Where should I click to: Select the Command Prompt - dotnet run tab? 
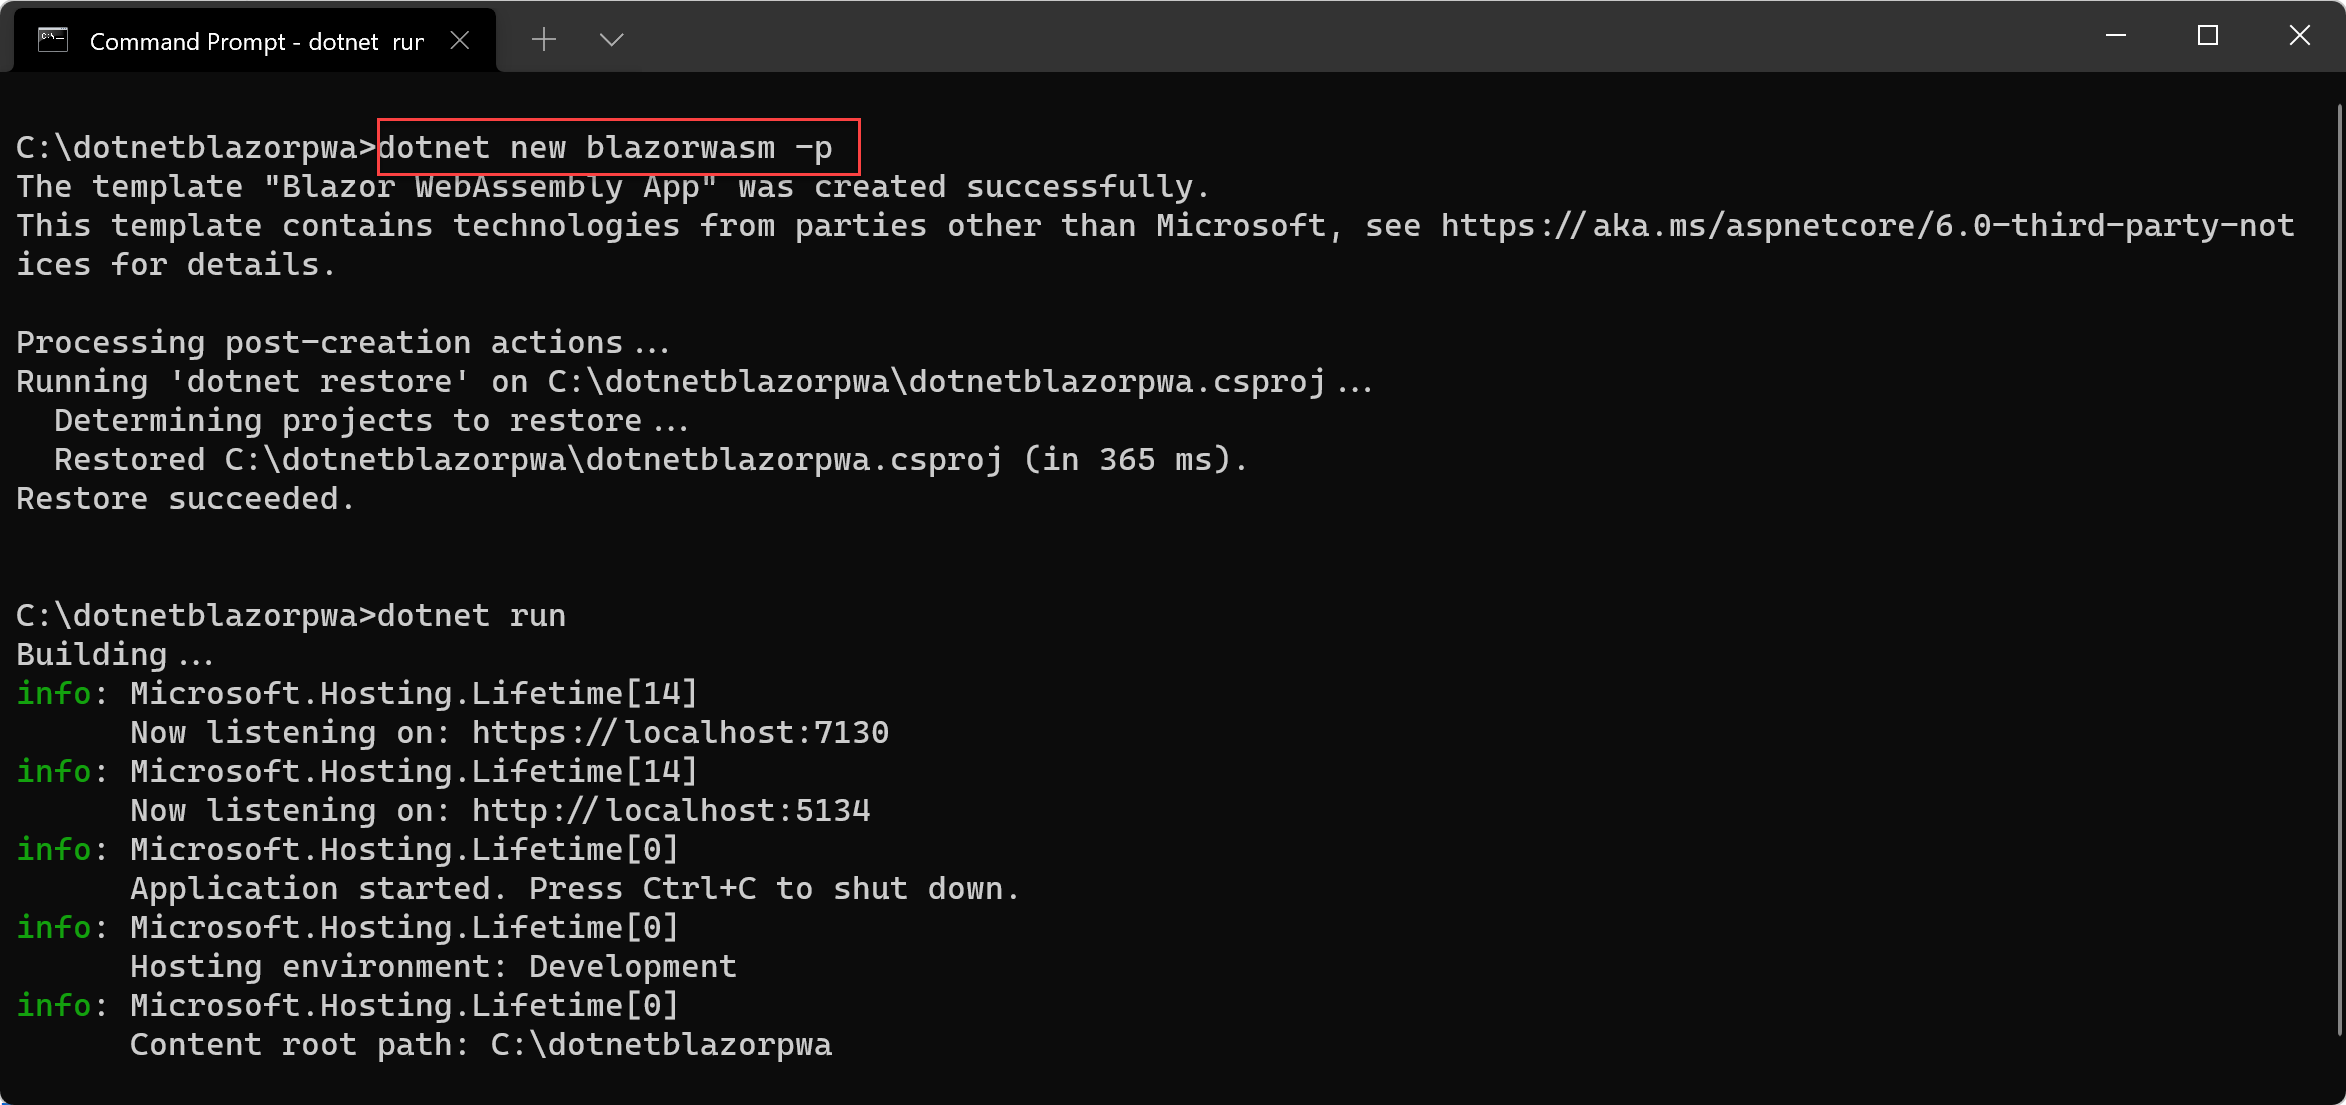pos(256,41)
